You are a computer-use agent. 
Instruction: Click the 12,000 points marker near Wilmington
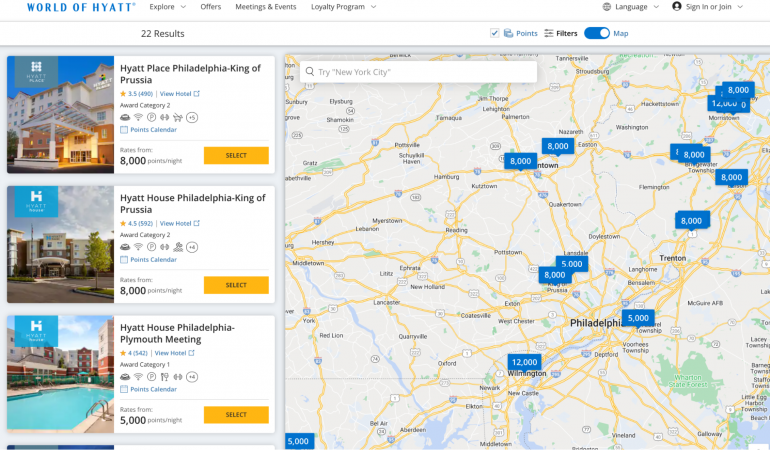[523, 362]
